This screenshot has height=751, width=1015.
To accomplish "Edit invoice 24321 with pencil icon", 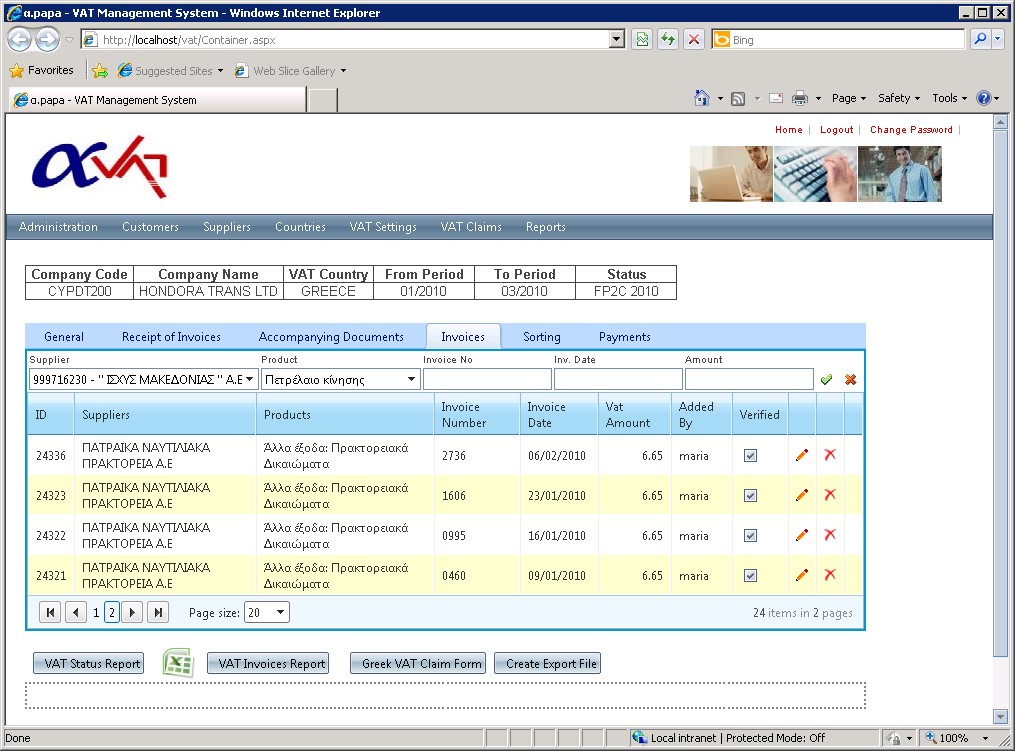I will 801,575.
